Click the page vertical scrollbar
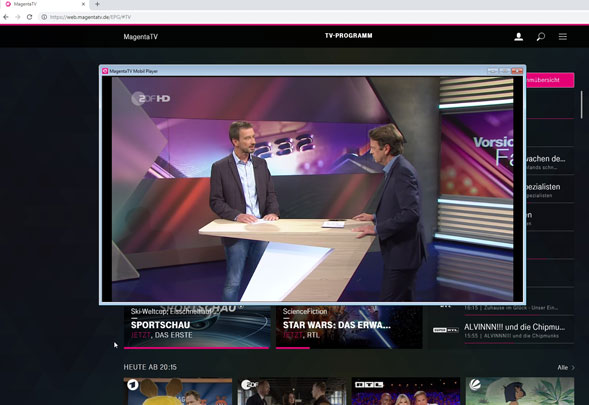The height and width of the screenshot is (405, 589). tap(582, 105)
